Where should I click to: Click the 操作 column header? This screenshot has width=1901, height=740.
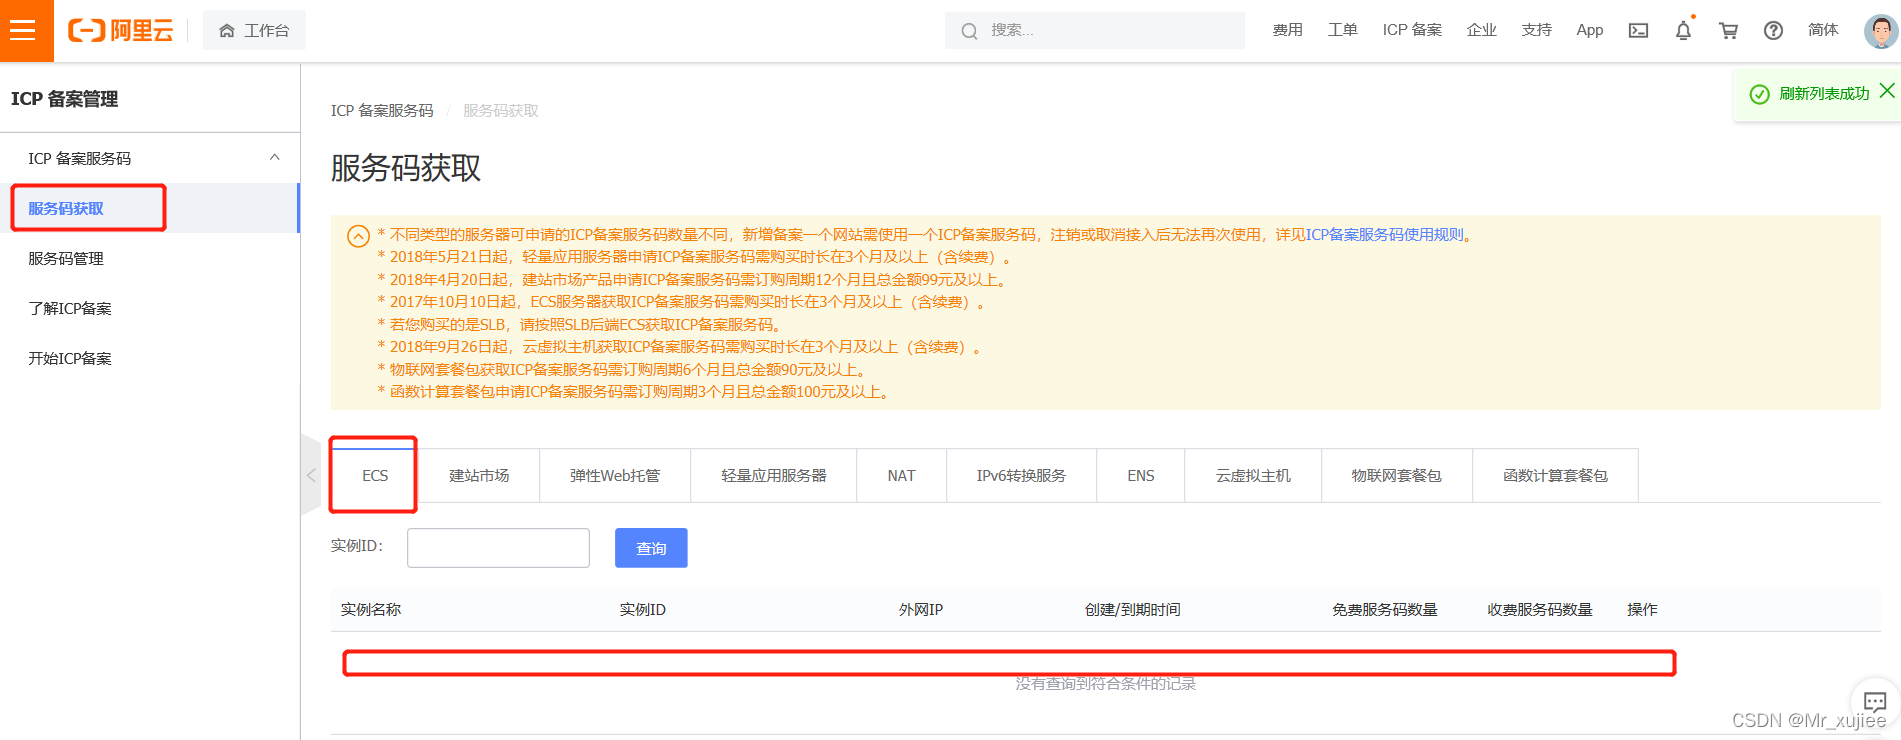[1642, 609]
